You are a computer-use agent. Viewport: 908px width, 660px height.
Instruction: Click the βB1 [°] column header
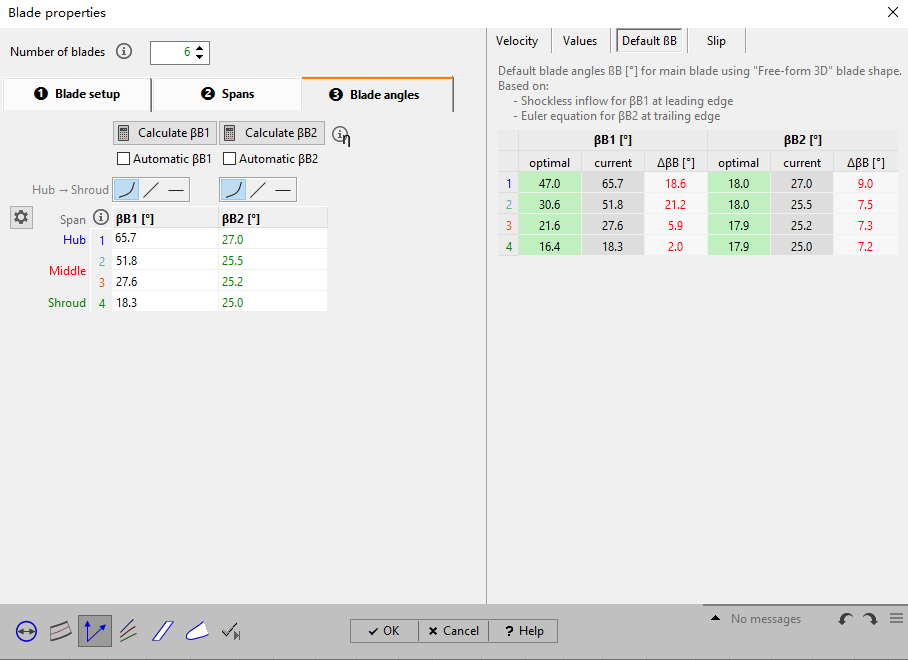coord(165,219)
